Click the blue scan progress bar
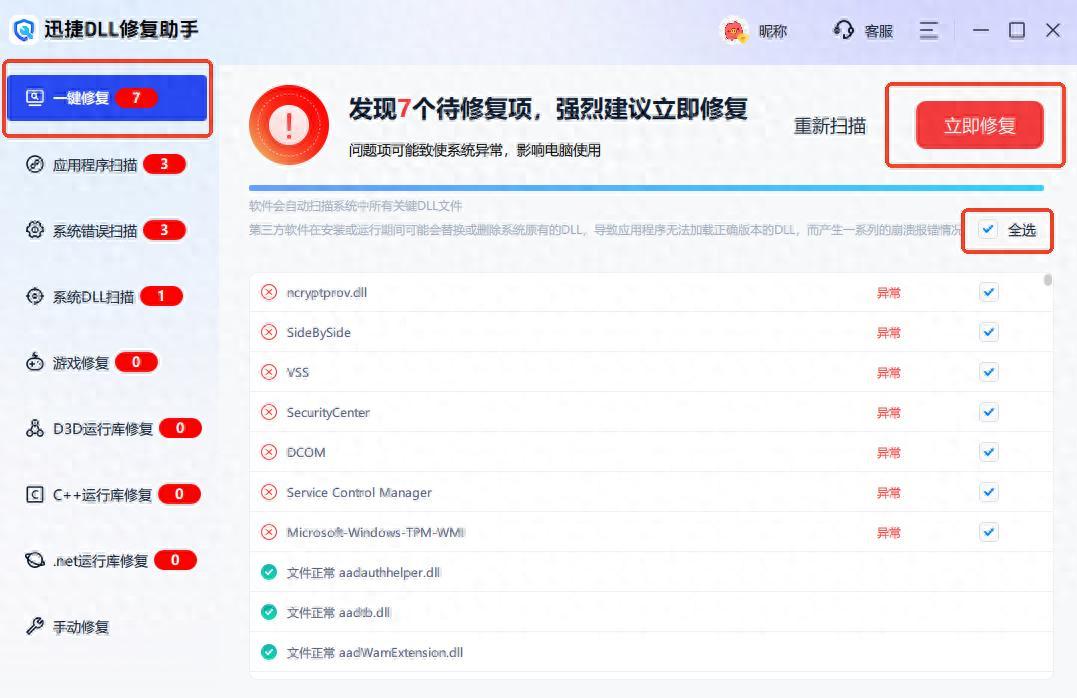1077x698 pixels. coord(645,188)
